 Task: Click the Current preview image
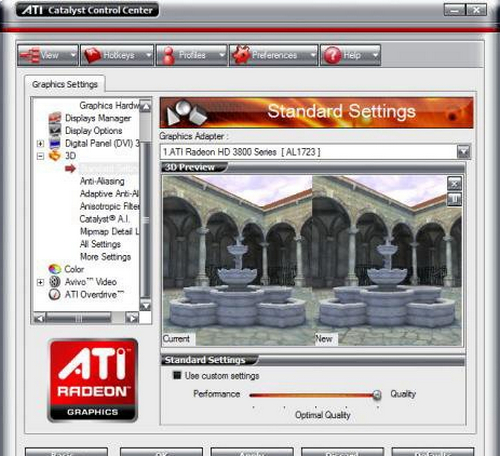237,261
